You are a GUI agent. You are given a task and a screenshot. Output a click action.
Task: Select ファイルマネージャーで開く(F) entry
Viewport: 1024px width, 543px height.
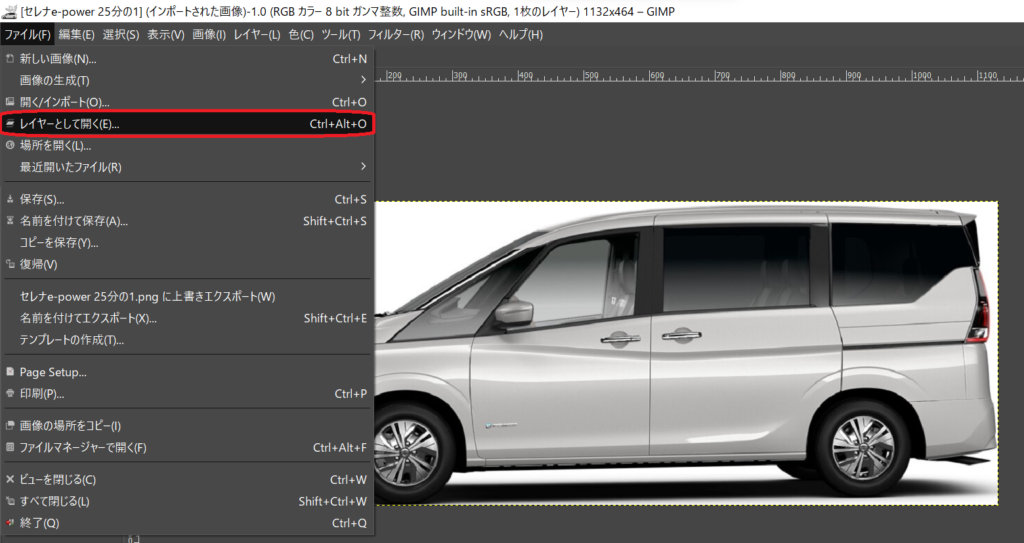pyautogui.click(x=83, y=447)
